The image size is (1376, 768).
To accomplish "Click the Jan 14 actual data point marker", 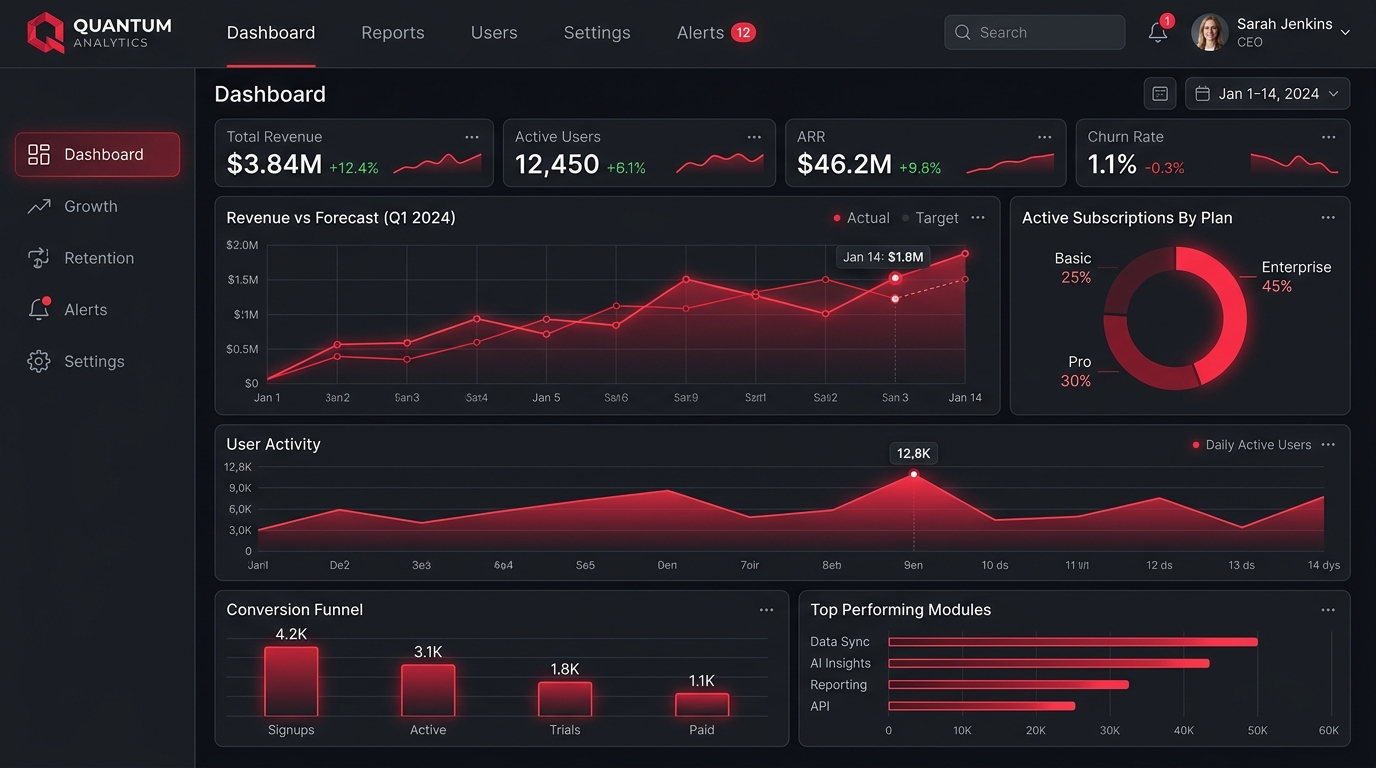I will point(965,254).
